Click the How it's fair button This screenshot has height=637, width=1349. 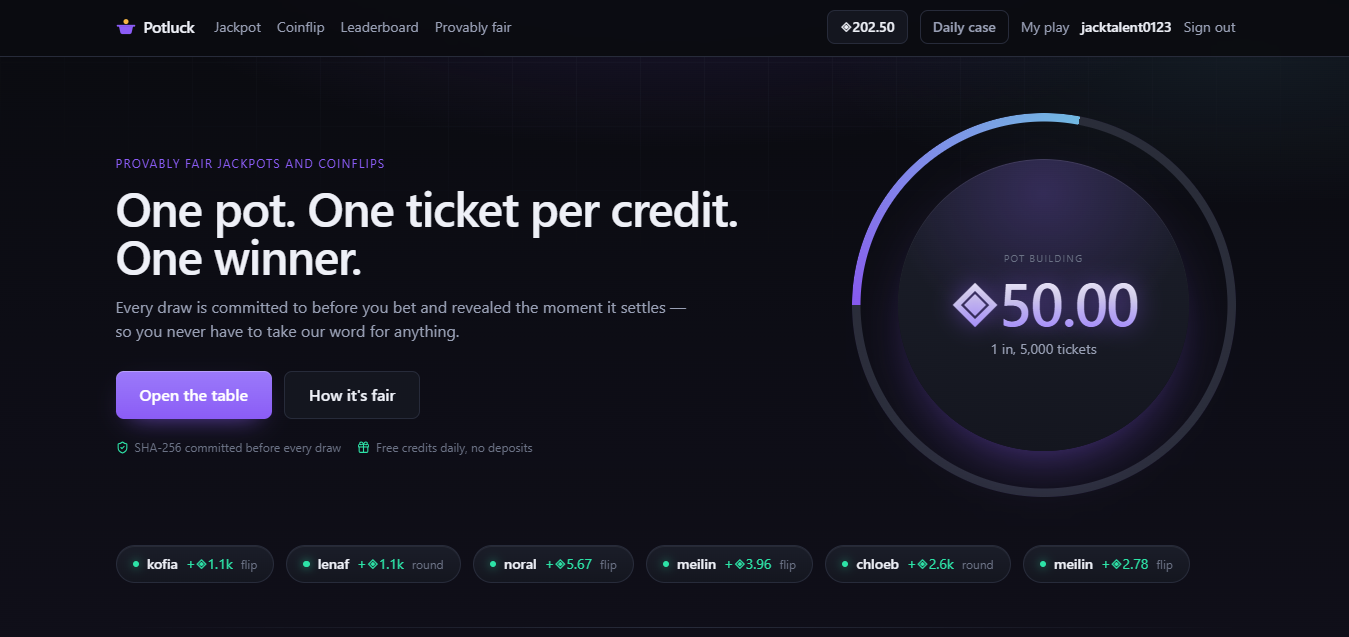coord(352,395)
